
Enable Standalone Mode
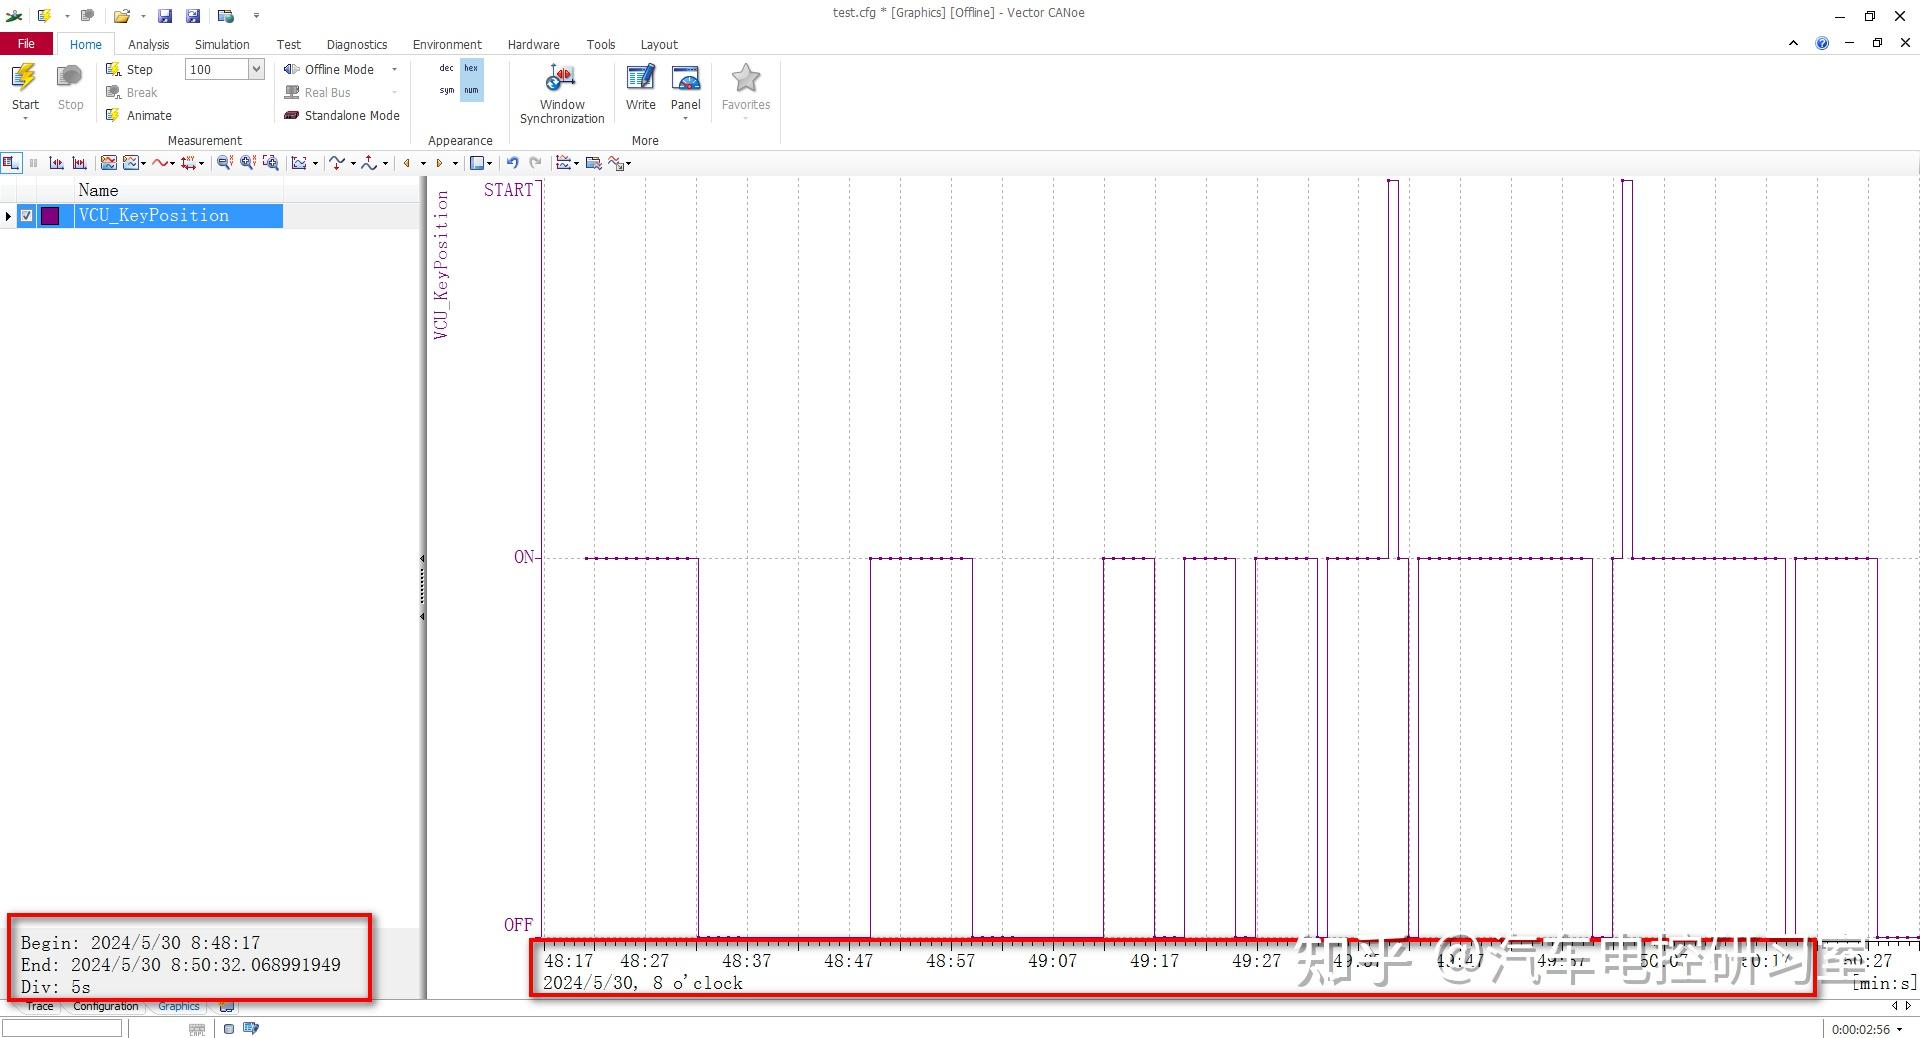(342, 115)
